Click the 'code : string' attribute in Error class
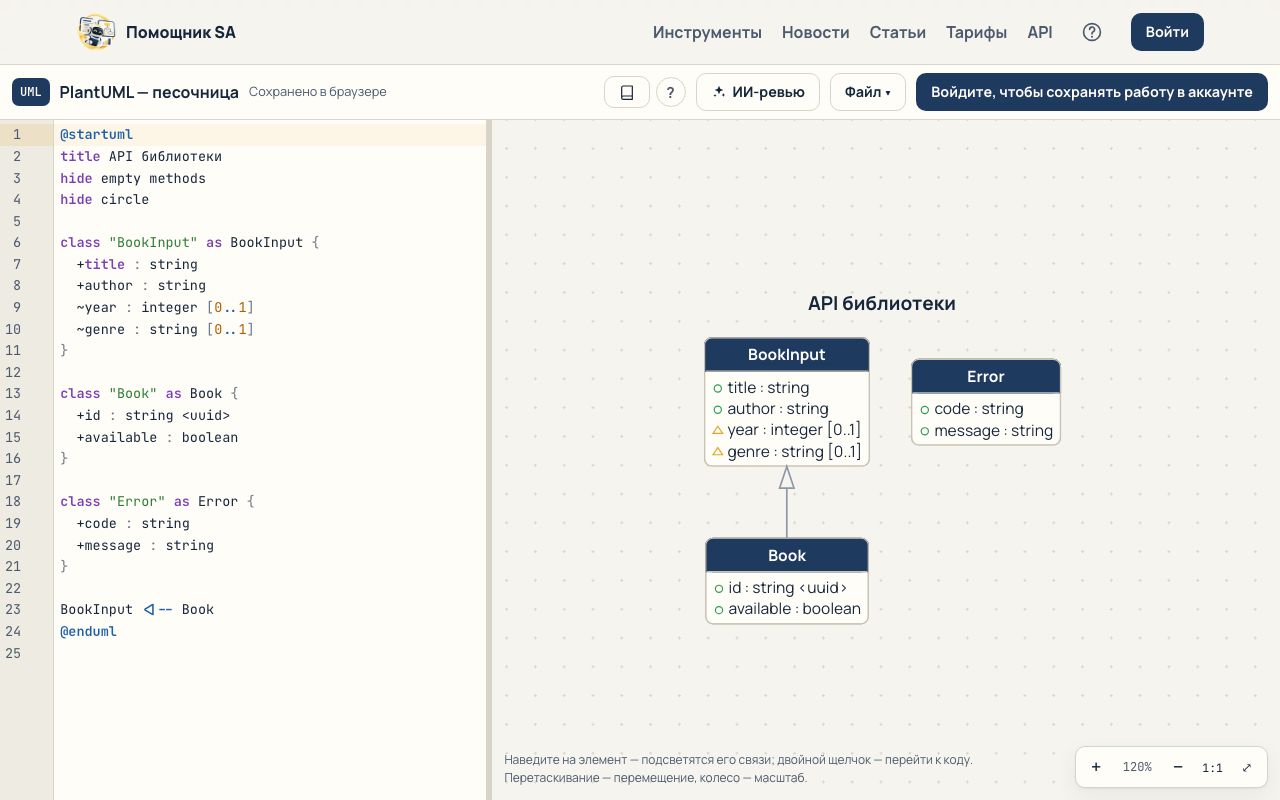 972,409
